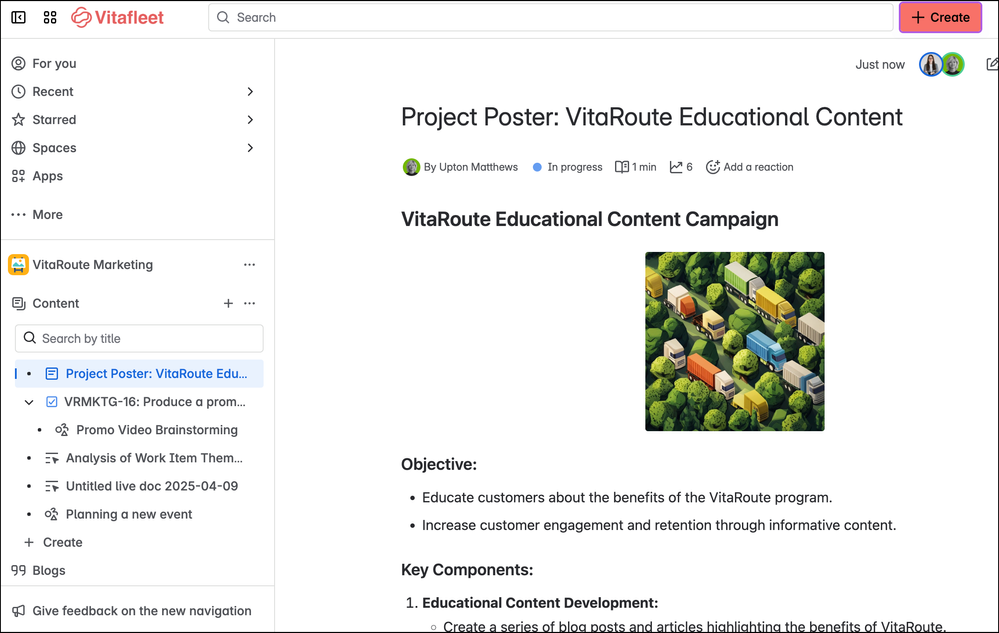Image resolution: width=999 pixels, height=633 pixels.
Task: Change the In progress status
Action: click(x=567, y=167)
